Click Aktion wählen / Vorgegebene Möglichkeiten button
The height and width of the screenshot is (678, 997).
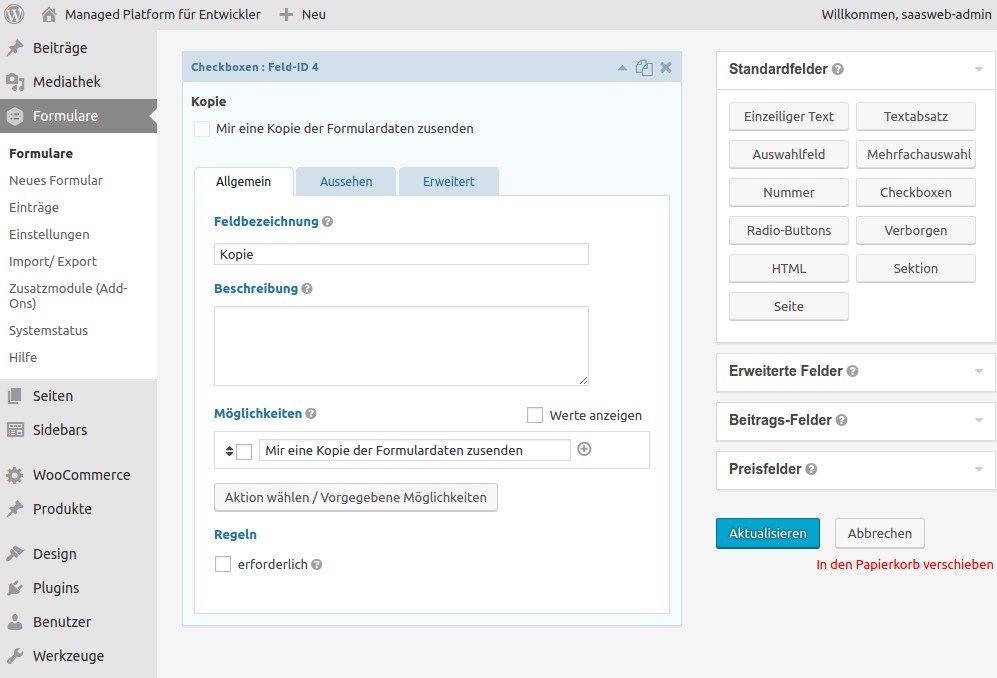pyautogui.click(x=355, y=497)
